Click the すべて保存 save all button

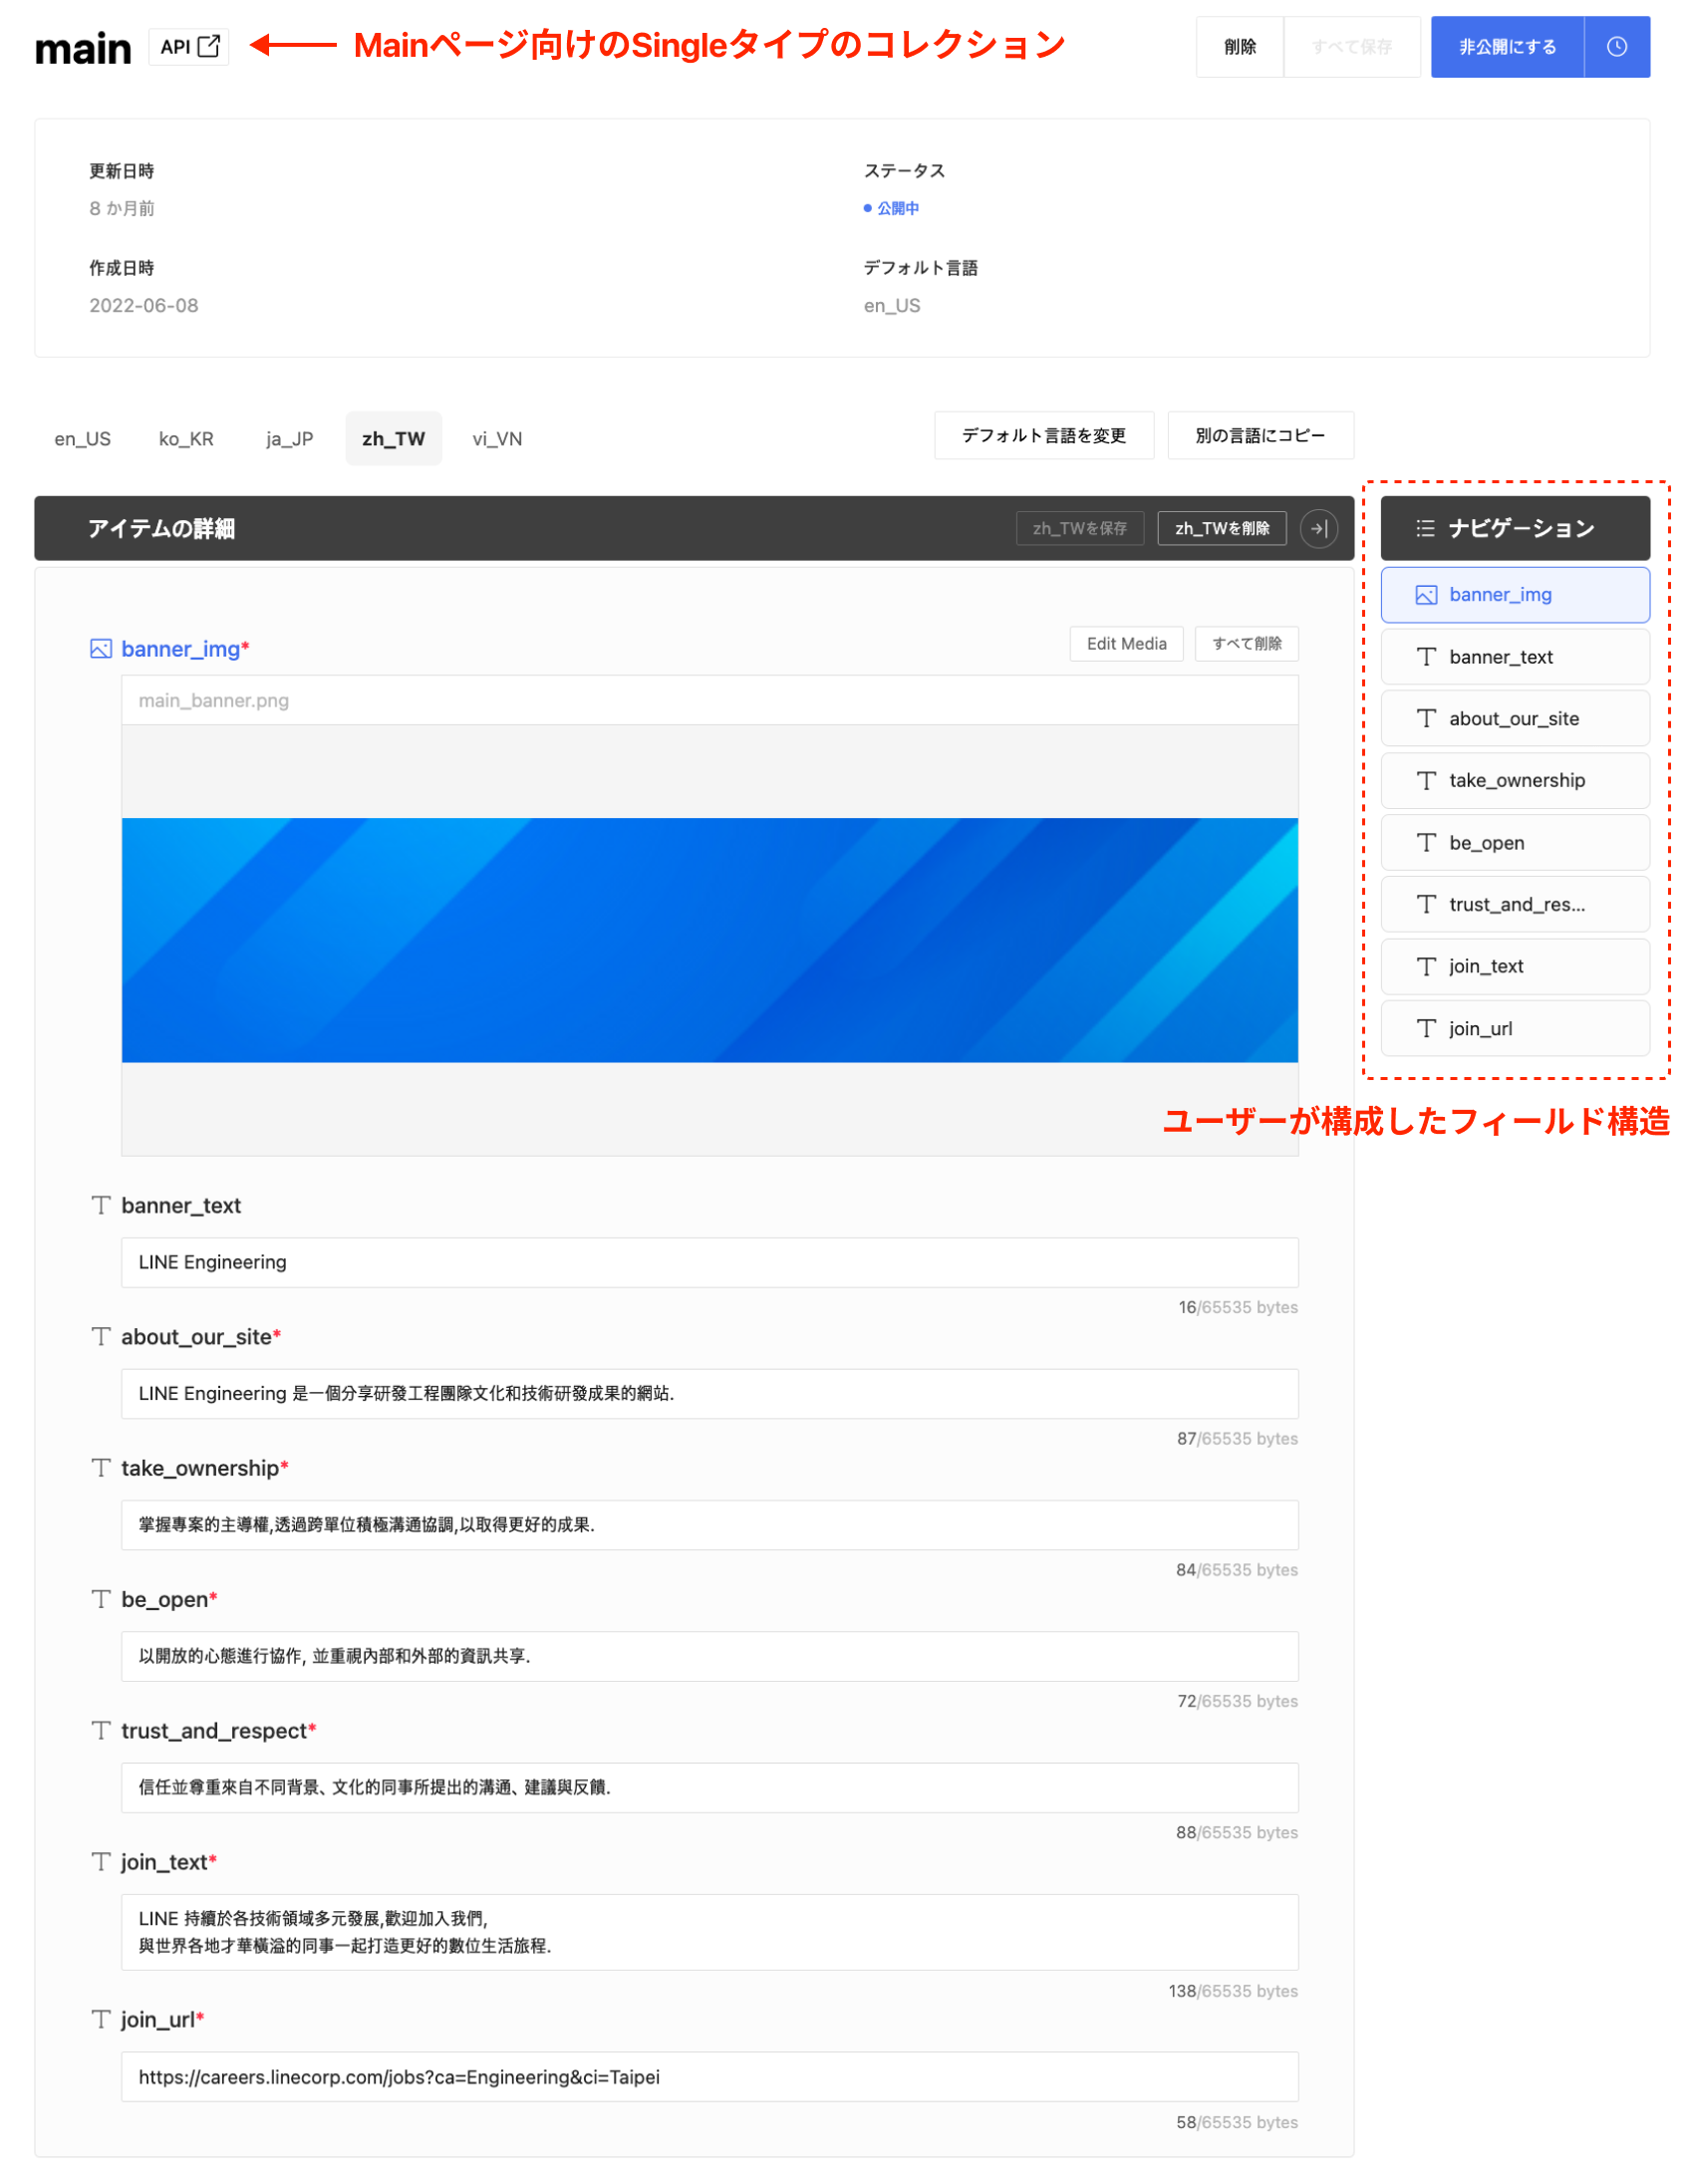(x=1352, y=47)
